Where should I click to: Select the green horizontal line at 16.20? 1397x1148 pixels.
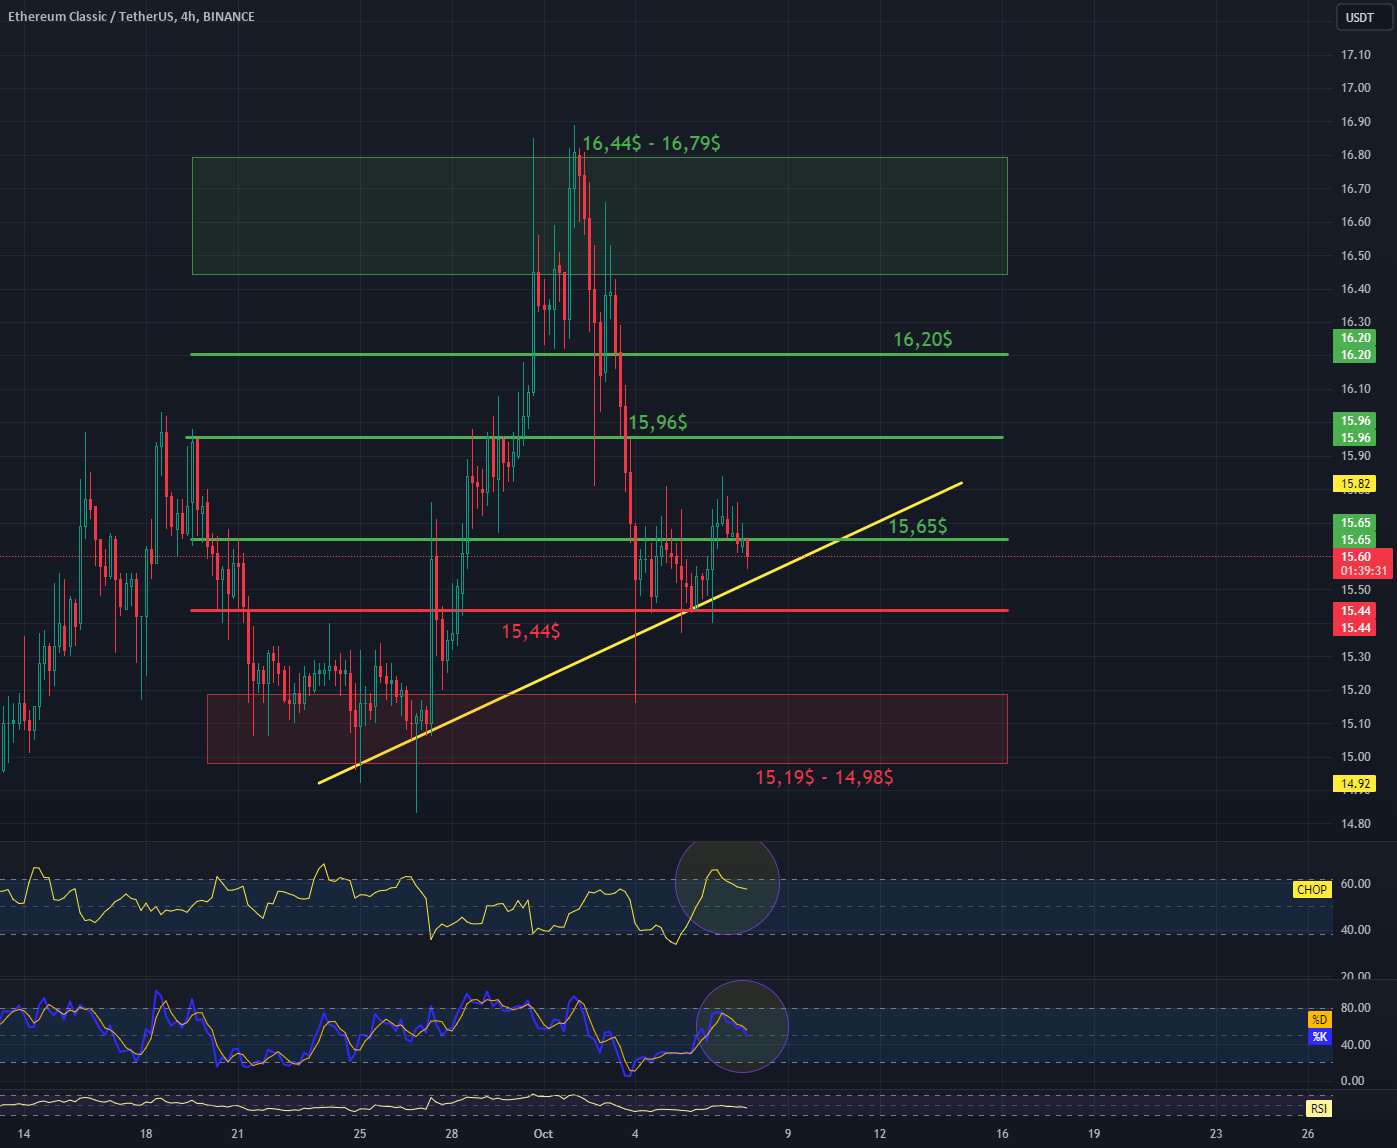599,354
